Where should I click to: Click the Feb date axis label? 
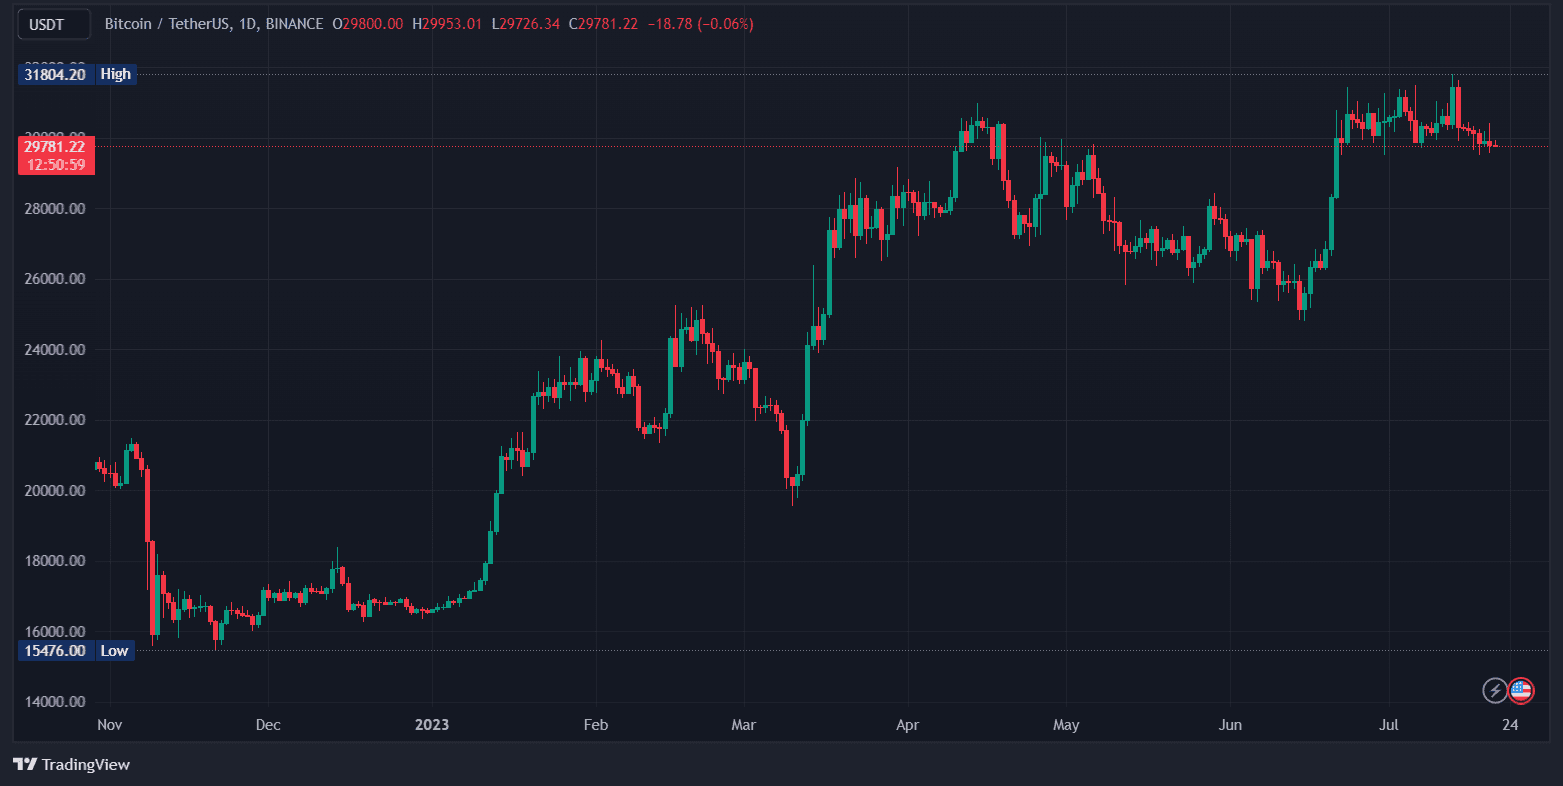(x=596, y=725)
